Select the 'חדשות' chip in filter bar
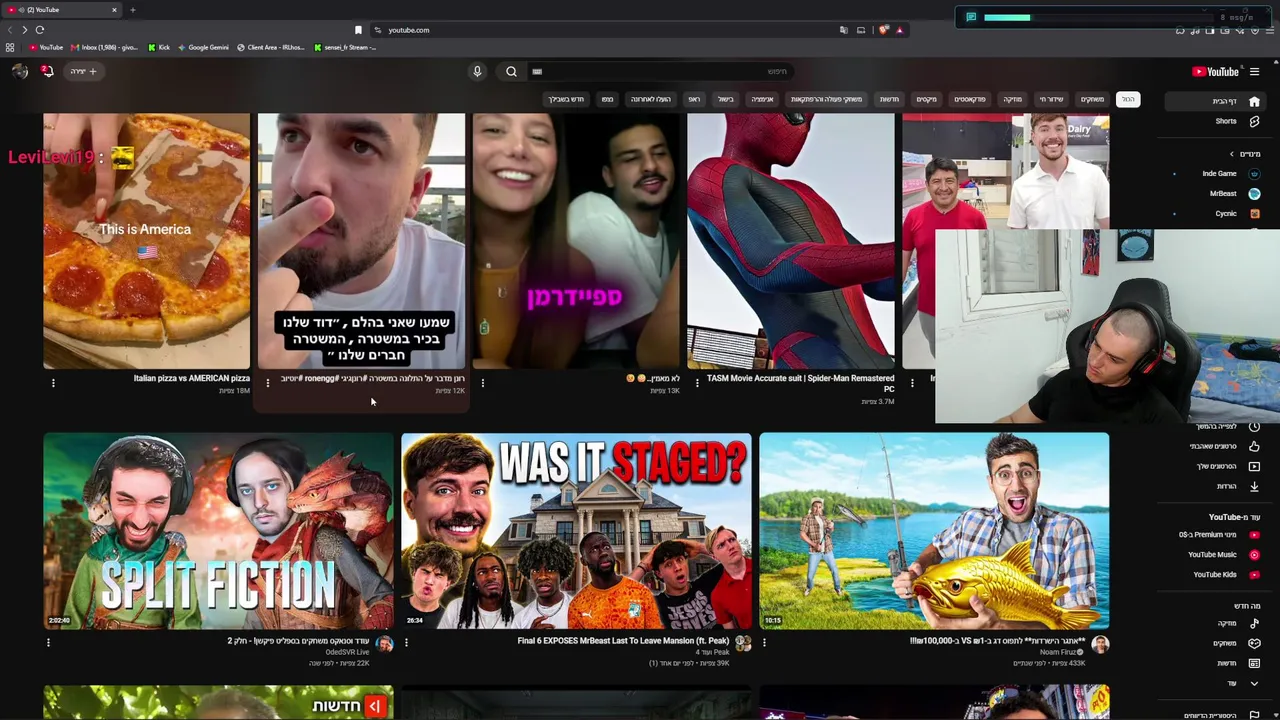 click(889, 99)
